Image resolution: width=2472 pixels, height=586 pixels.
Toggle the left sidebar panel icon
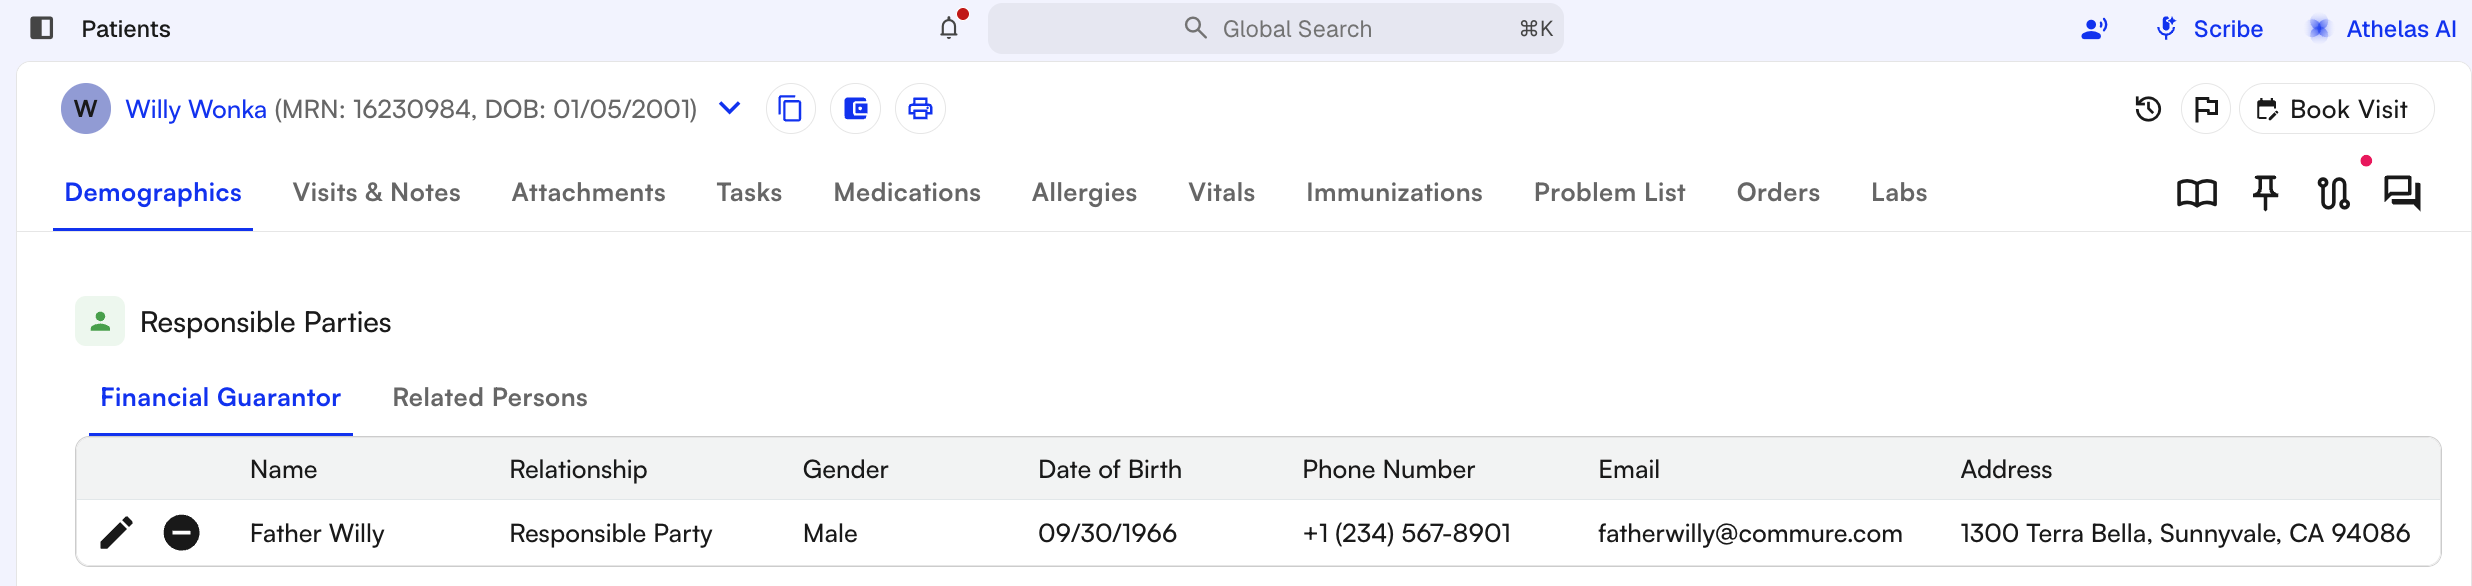coord(42,28)
